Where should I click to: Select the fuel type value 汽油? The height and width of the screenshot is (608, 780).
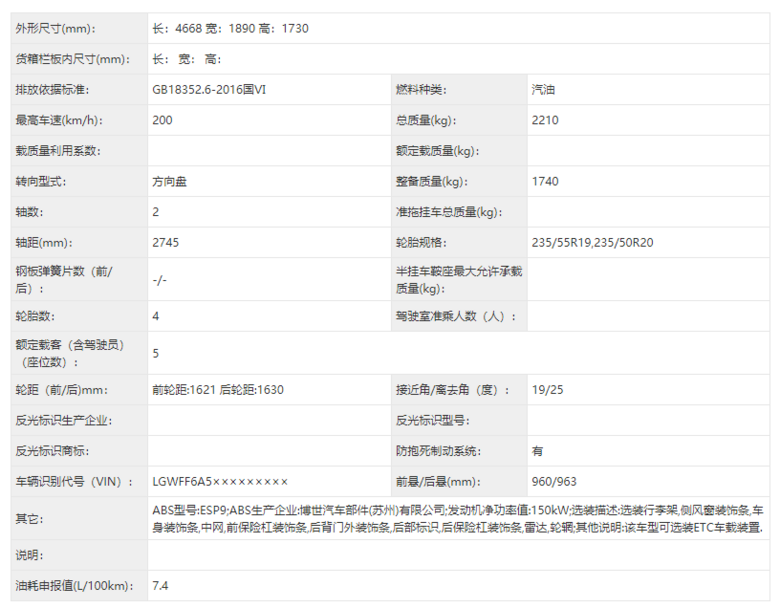543,90
